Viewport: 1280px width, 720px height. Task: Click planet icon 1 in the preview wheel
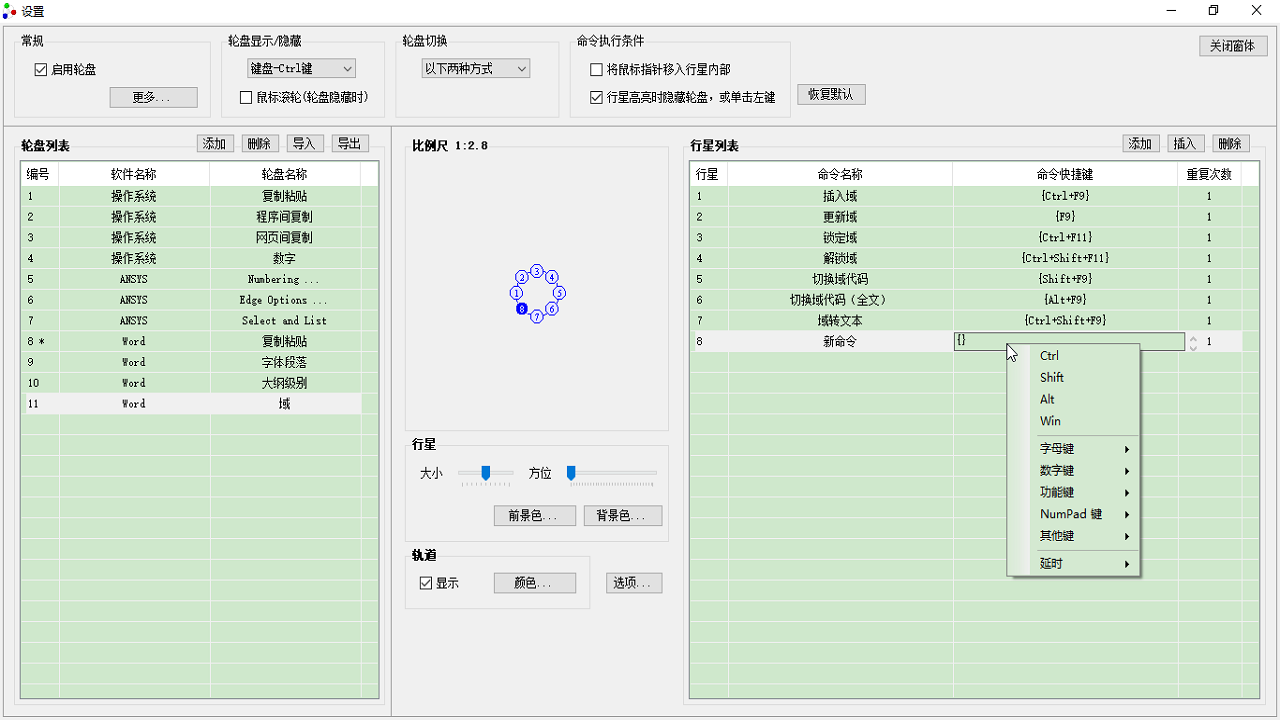[516, 293]
